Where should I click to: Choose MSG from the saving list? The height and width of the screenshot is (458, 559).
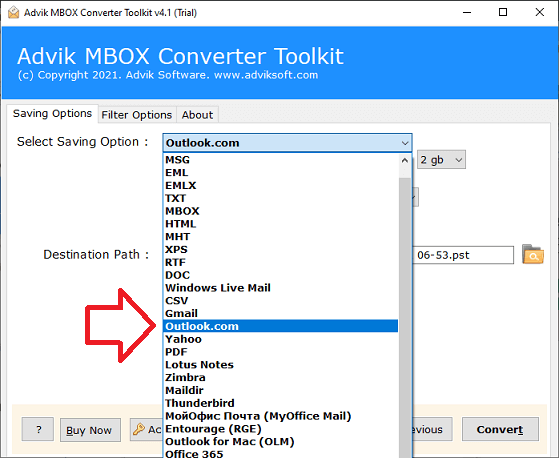click(281, 160)
